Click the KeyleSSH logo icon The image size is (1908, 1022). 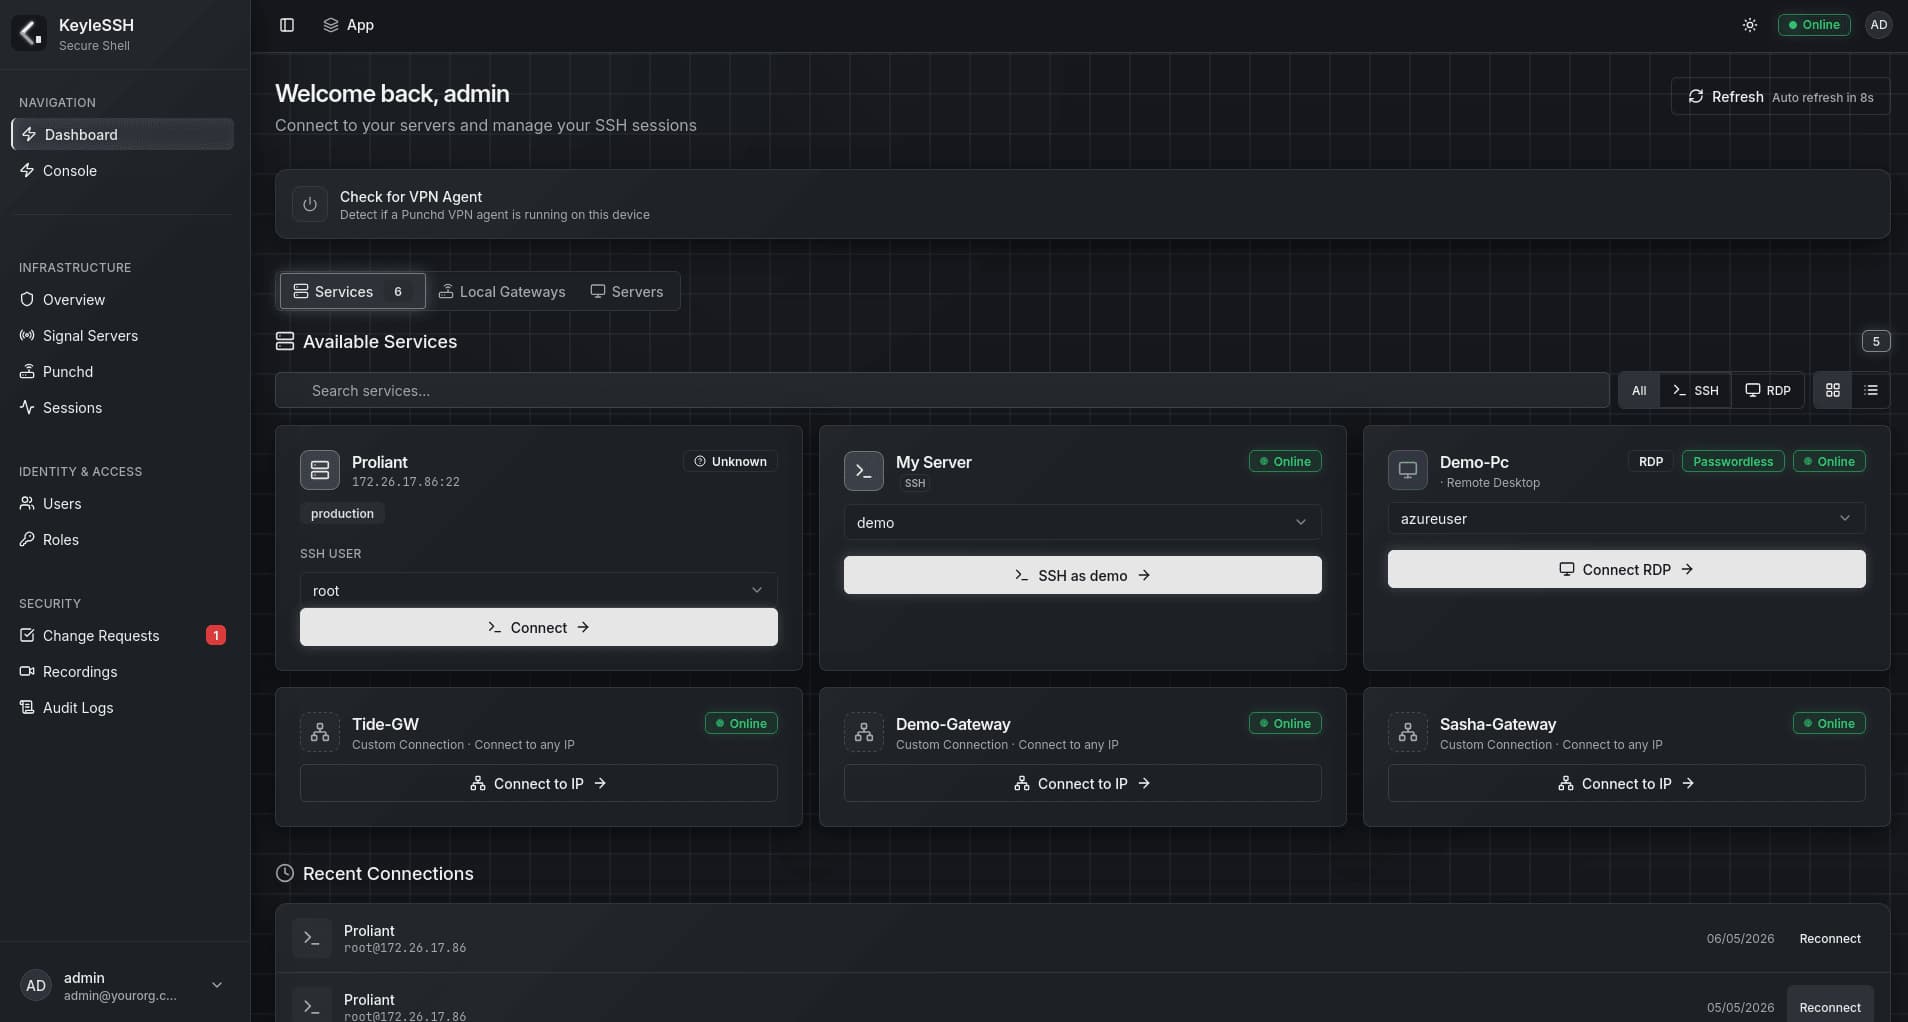click(29, 33)
